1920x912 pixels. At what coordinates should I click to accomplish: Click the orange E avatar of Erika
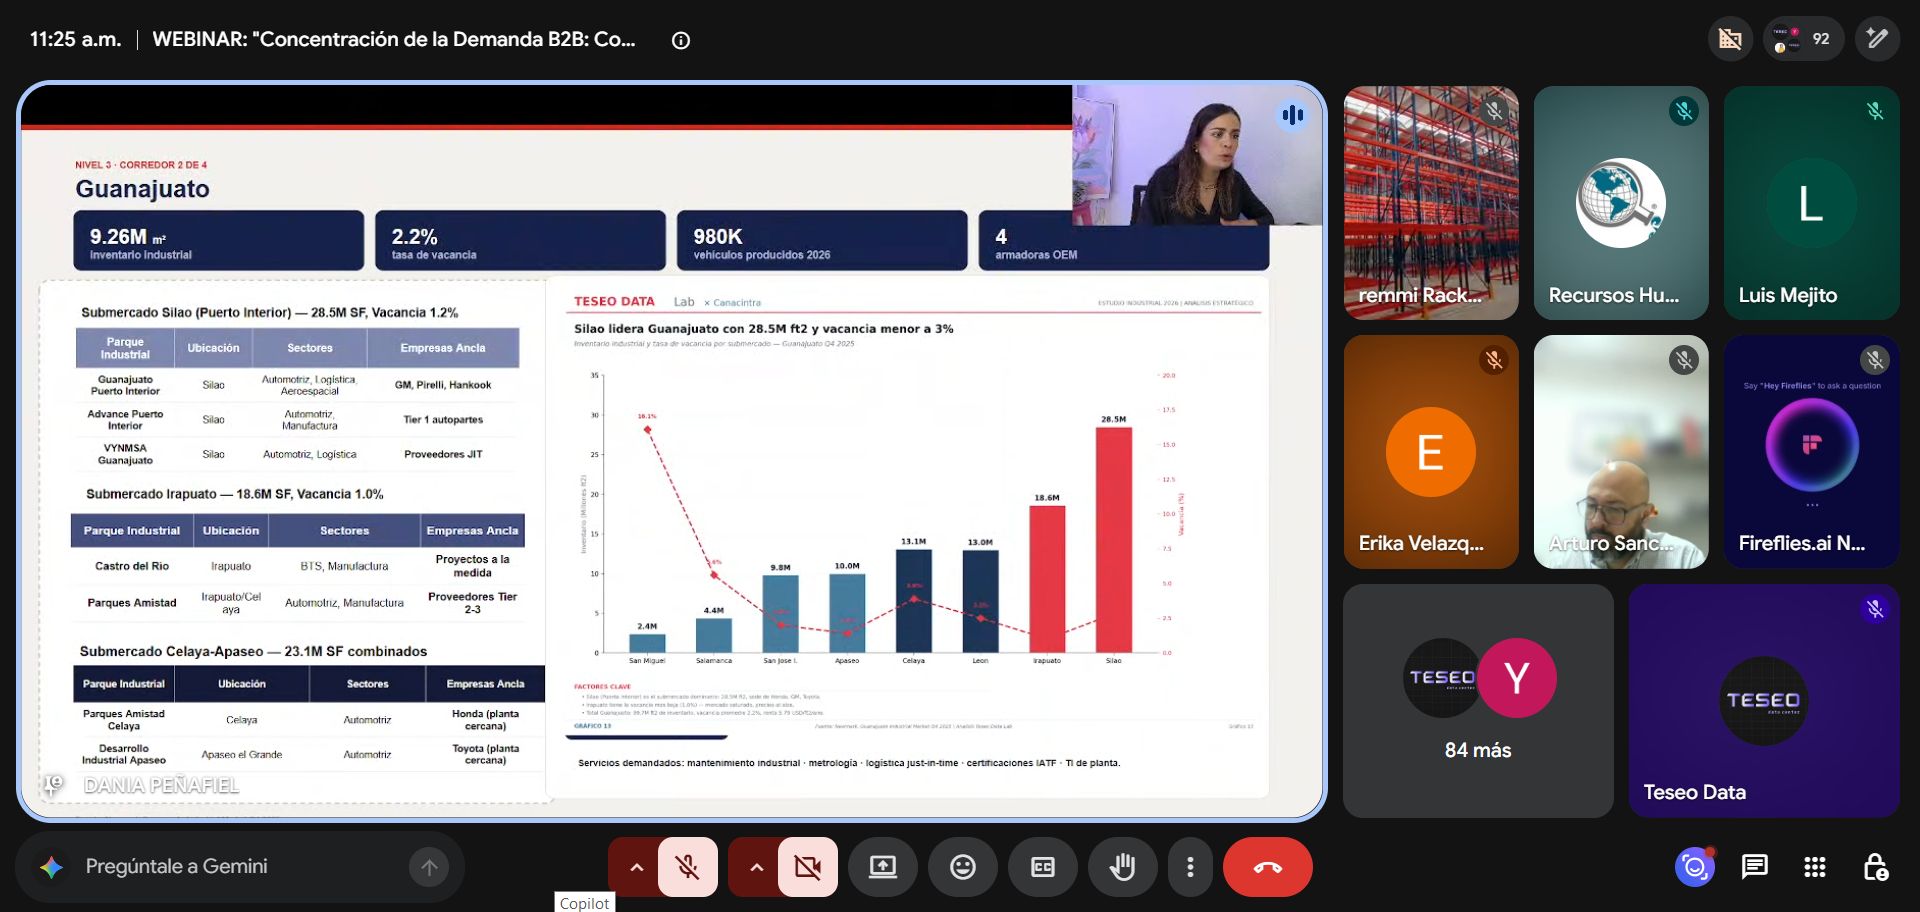pos(1431,452)
